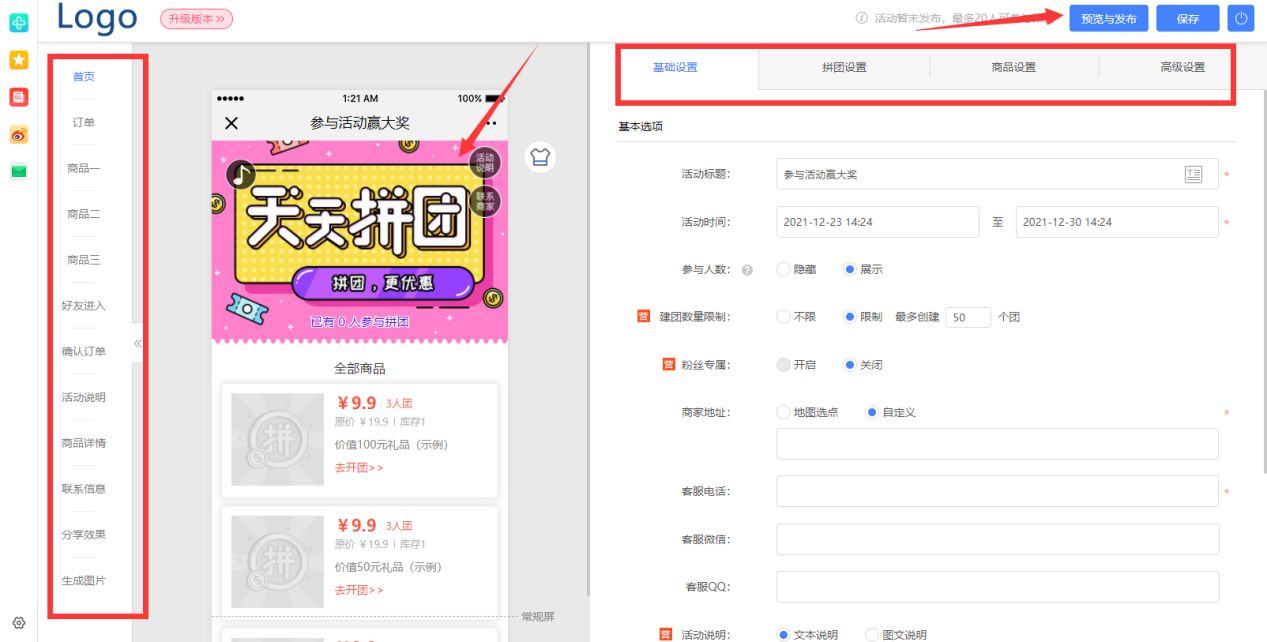1267x642 pixels.
Task: Click the teal plus icon in left rail
Action: 18,22
